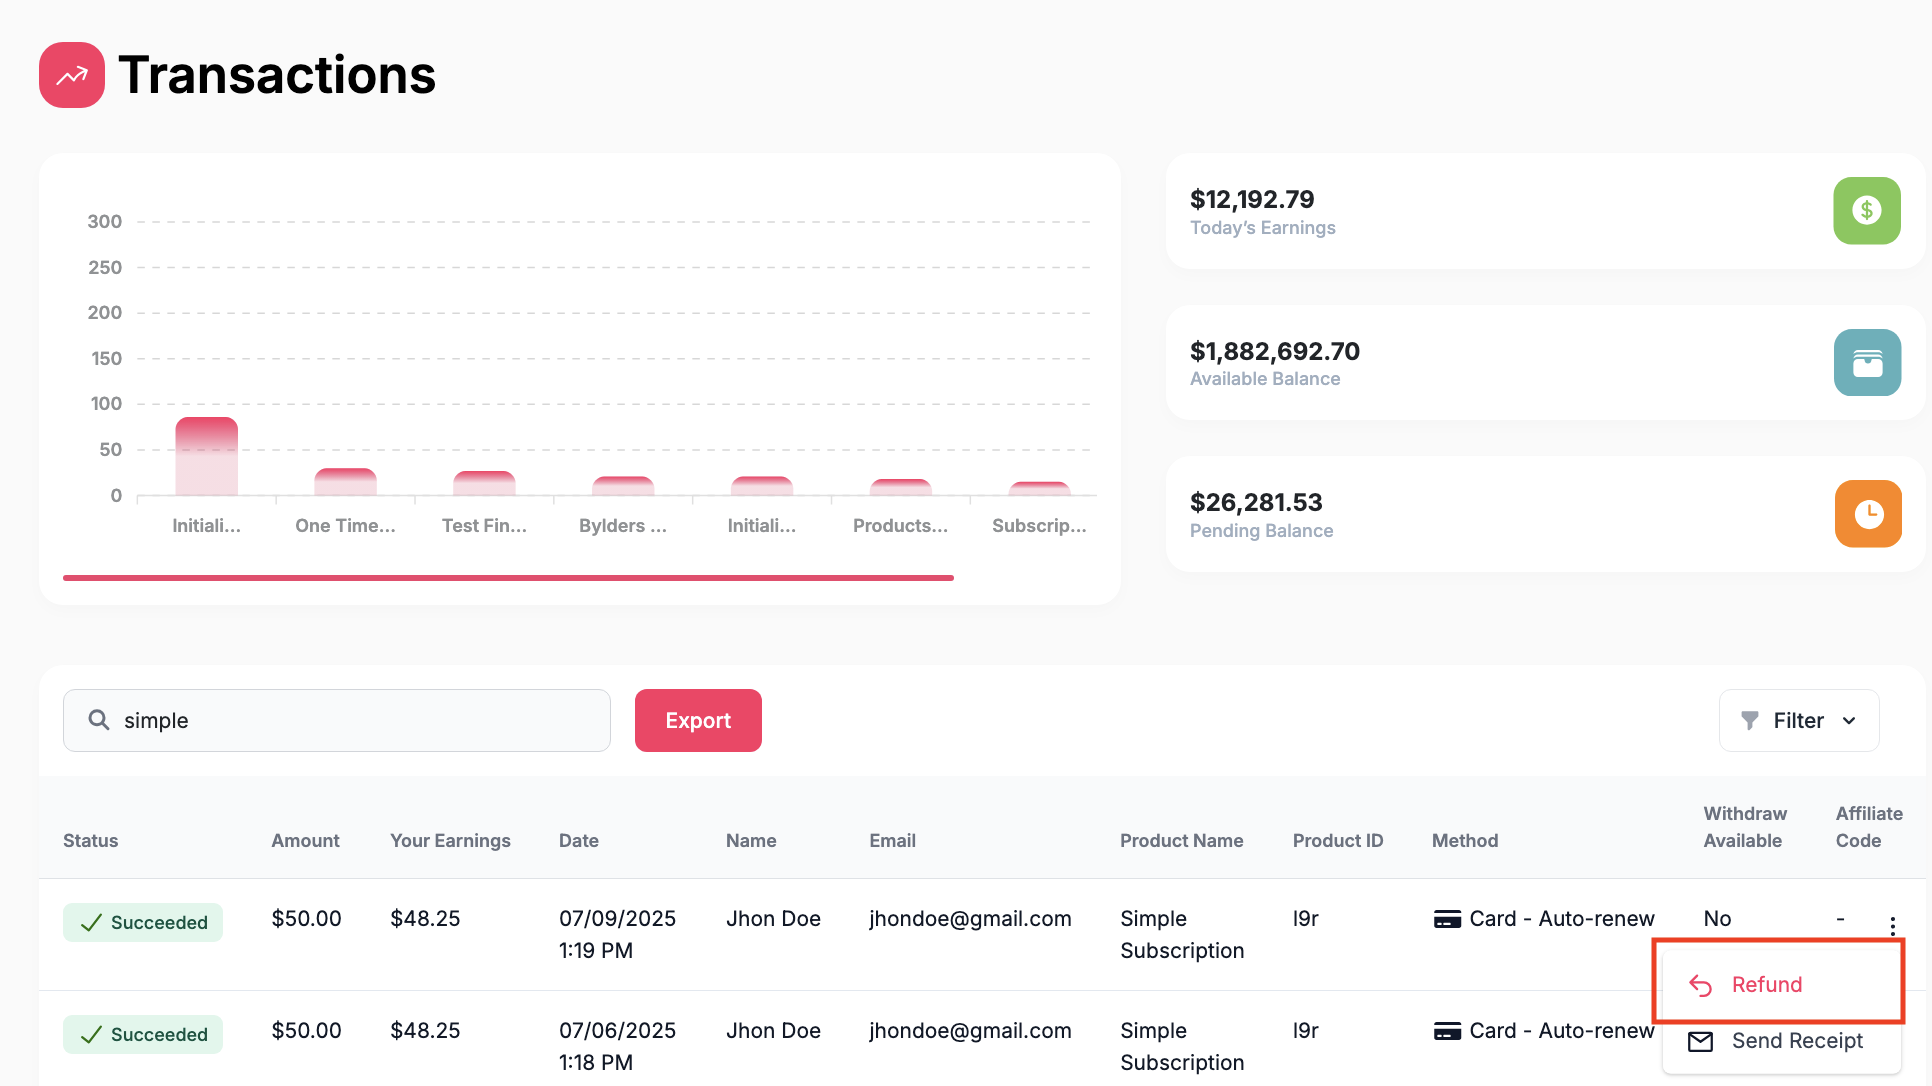Click the Filter chevron arrow

[1849, 721]
